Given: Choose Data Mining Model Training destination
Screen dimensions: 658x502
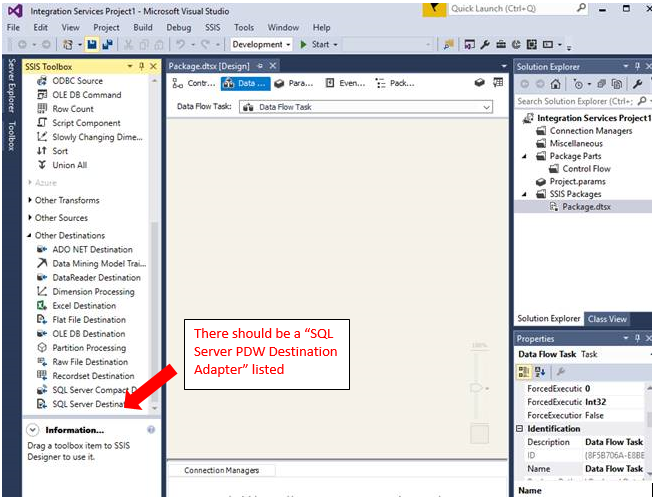Looking at the screenshot, I should [x=99, y=264].
